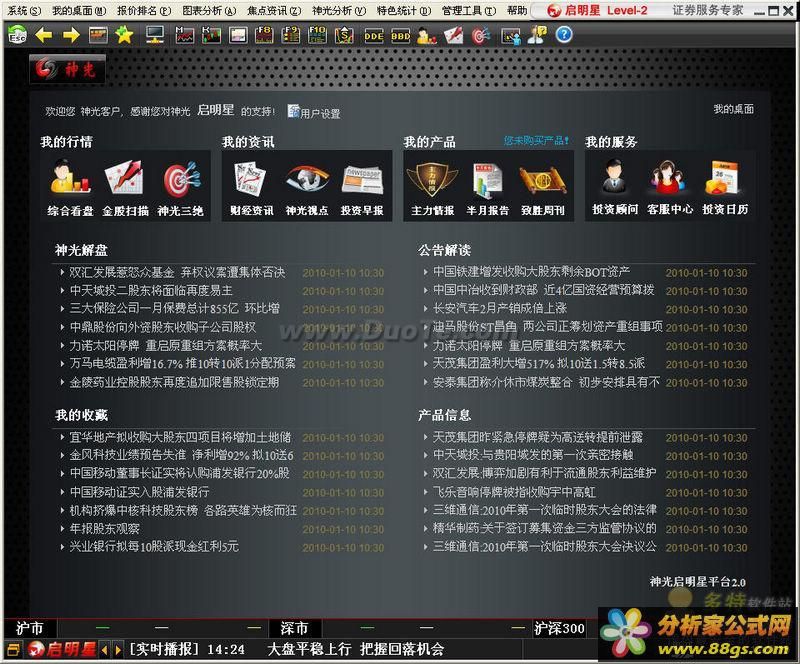
Task: Click the BBD toolbar icon
Action: coord(401,35)
